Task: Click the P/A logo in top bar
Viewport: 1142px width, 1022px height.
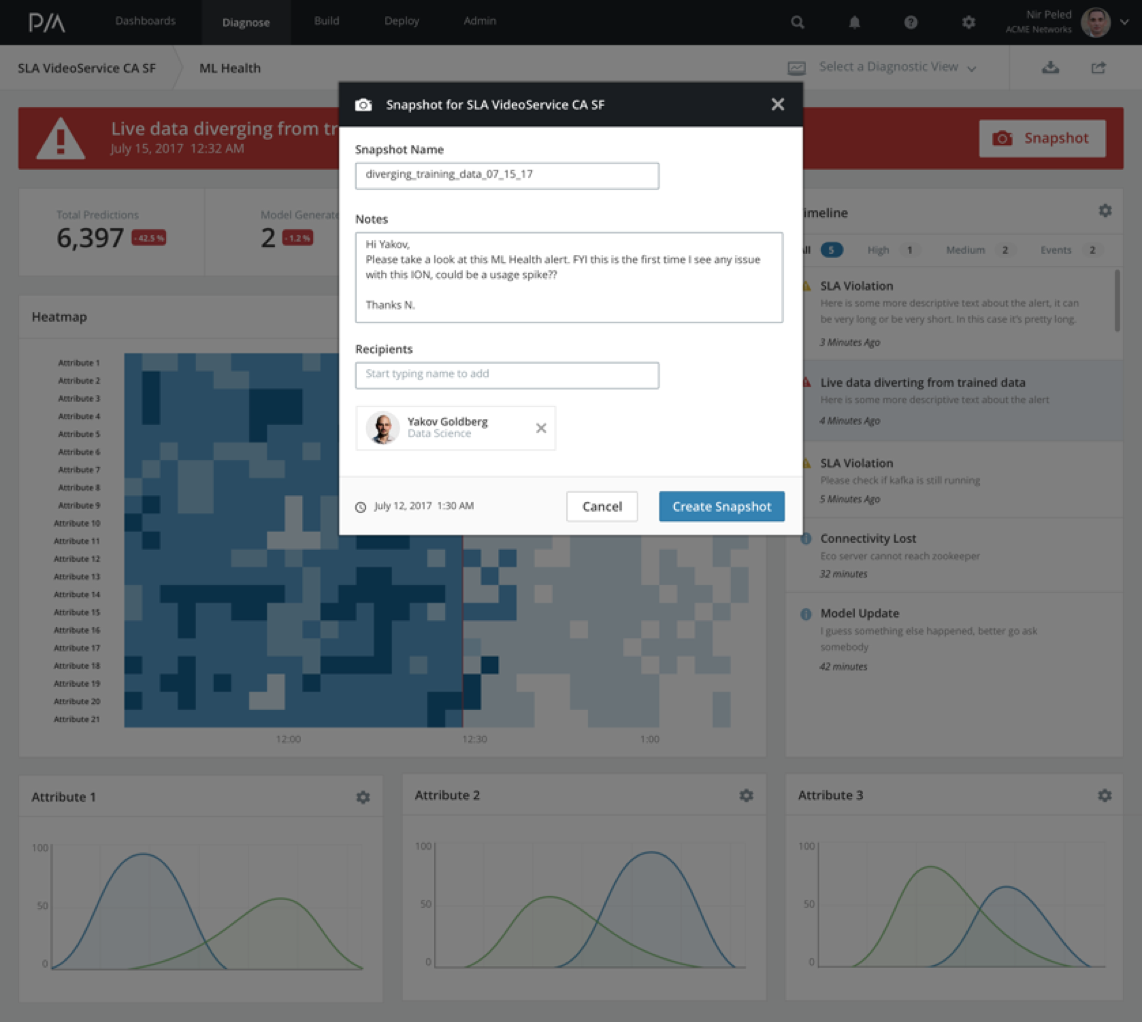Action: click(x=47, y=22)
